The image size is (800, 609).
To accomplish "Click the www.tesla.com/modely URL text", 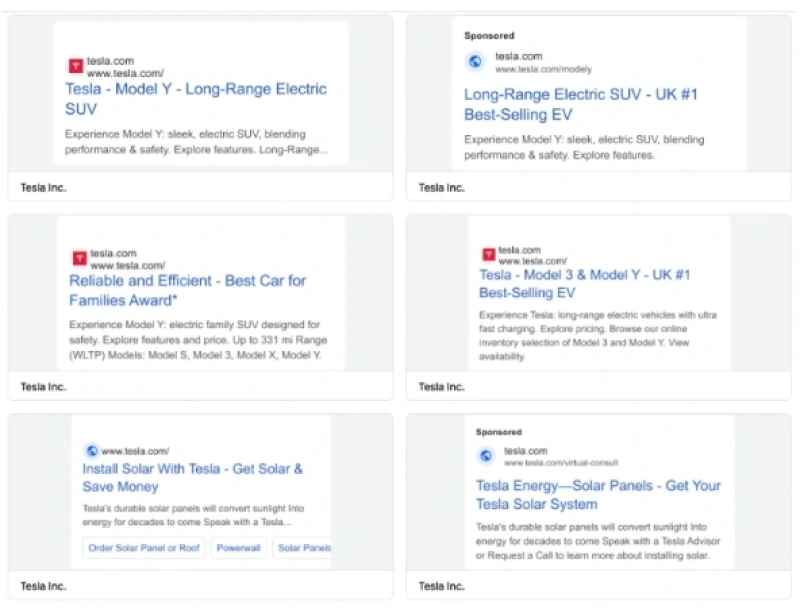I will tap(543, 70).
